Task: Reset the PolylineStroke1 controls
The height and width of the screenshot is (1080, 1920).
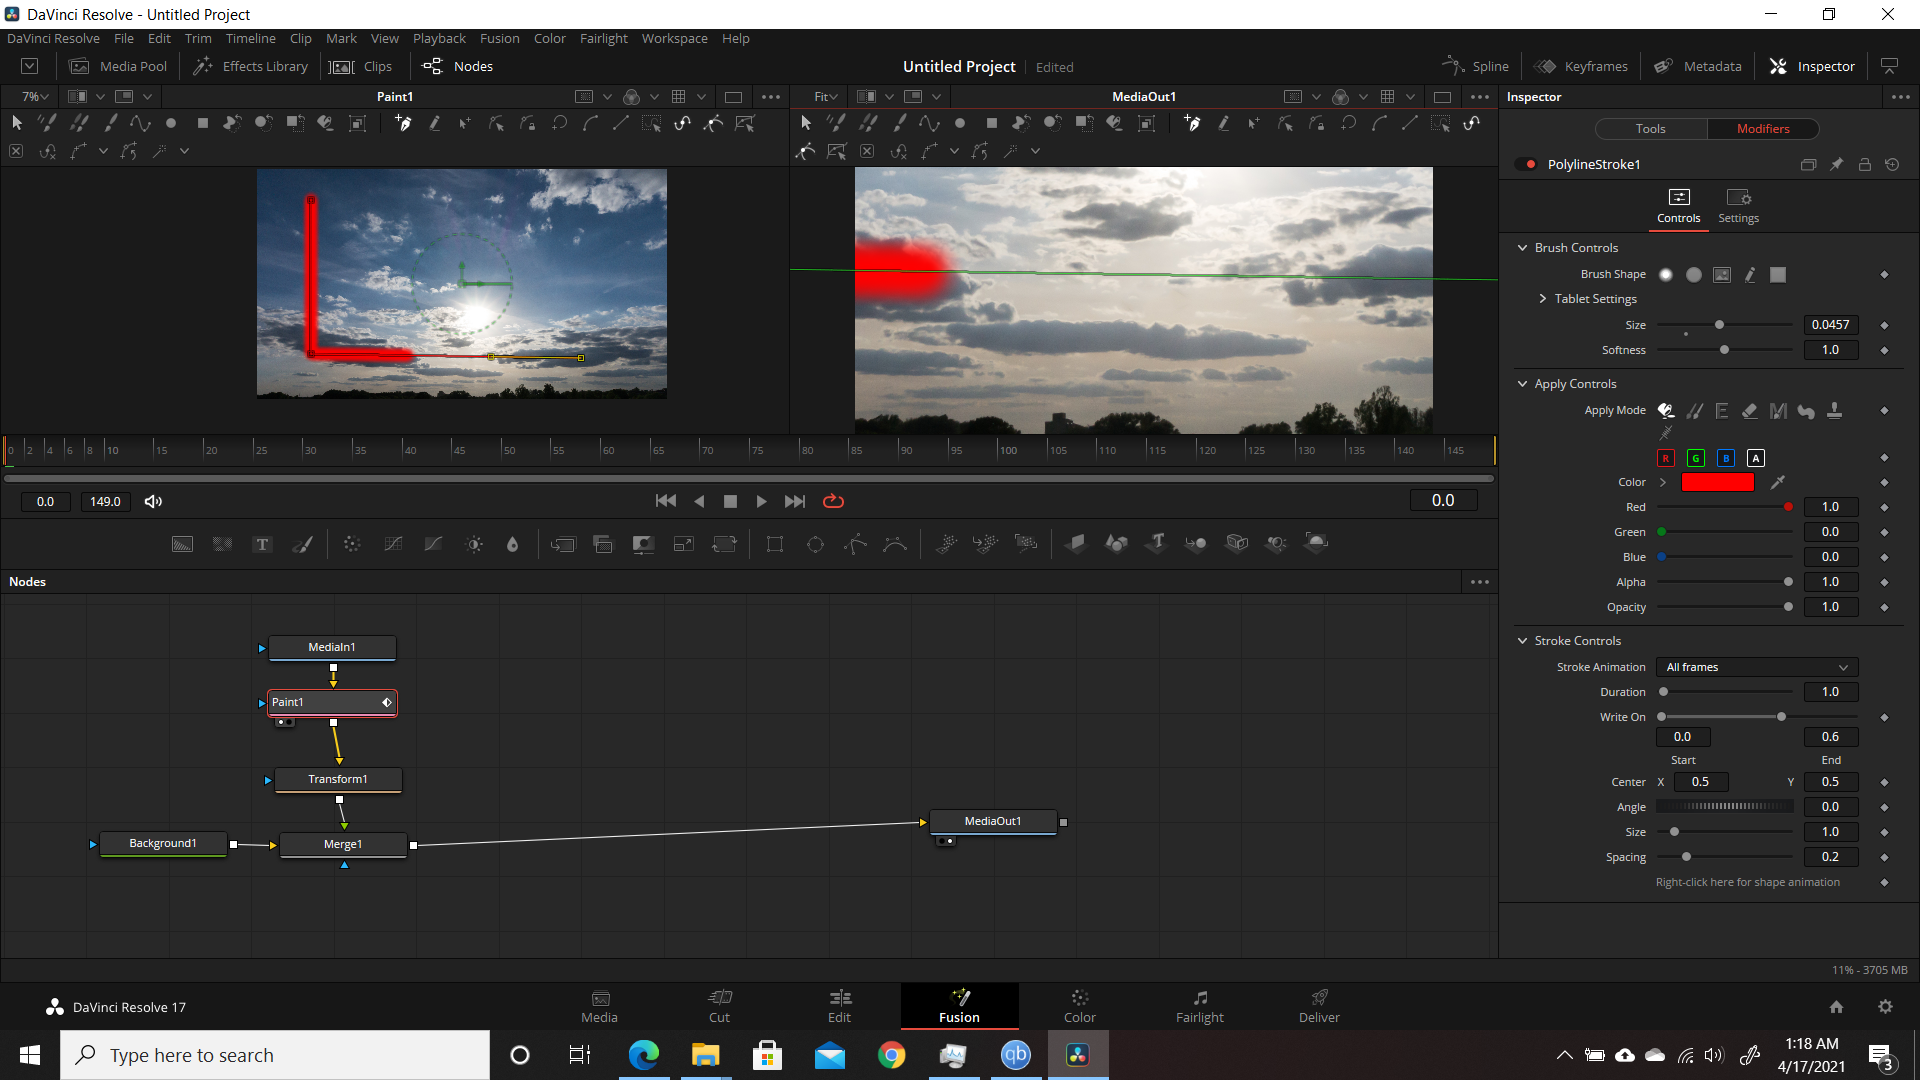Action: [1892, 165]
